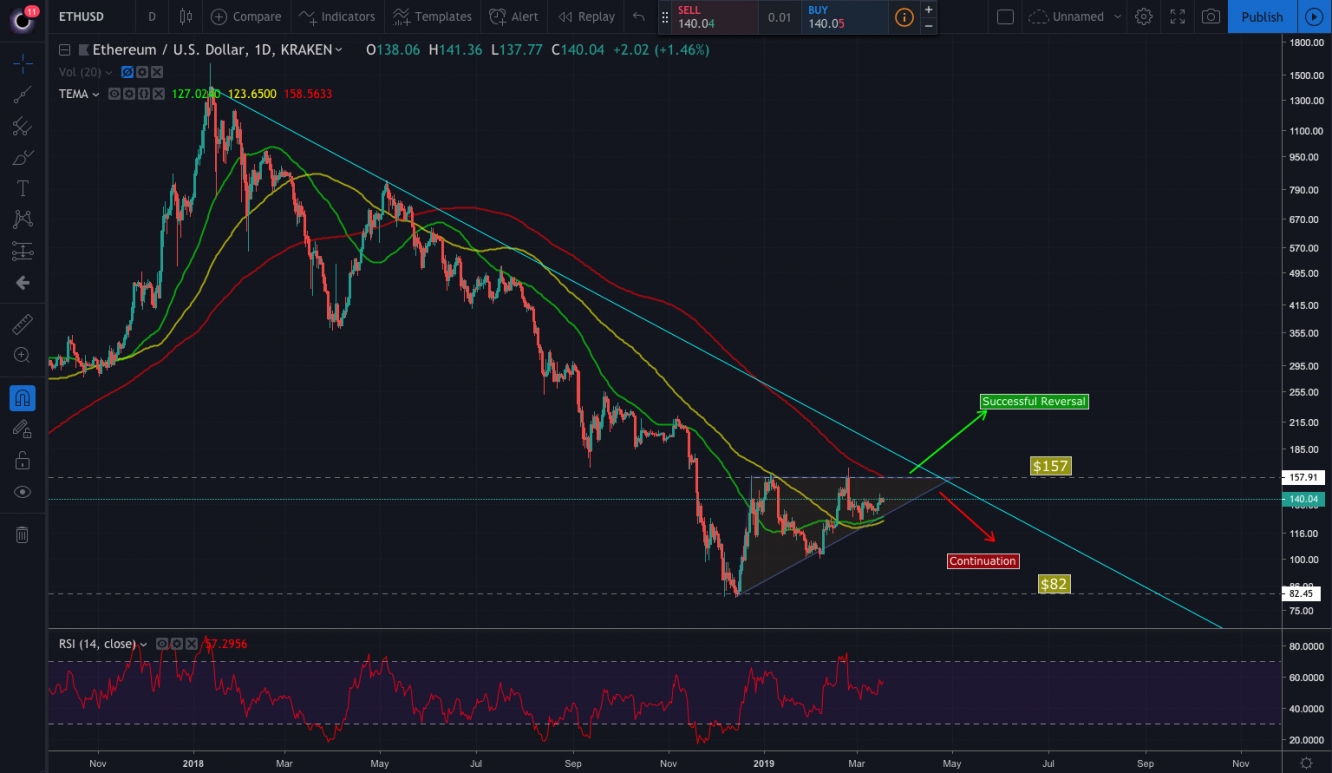Hide the TEMA indicator
The image size is (1332, 773).
(114, 94)
